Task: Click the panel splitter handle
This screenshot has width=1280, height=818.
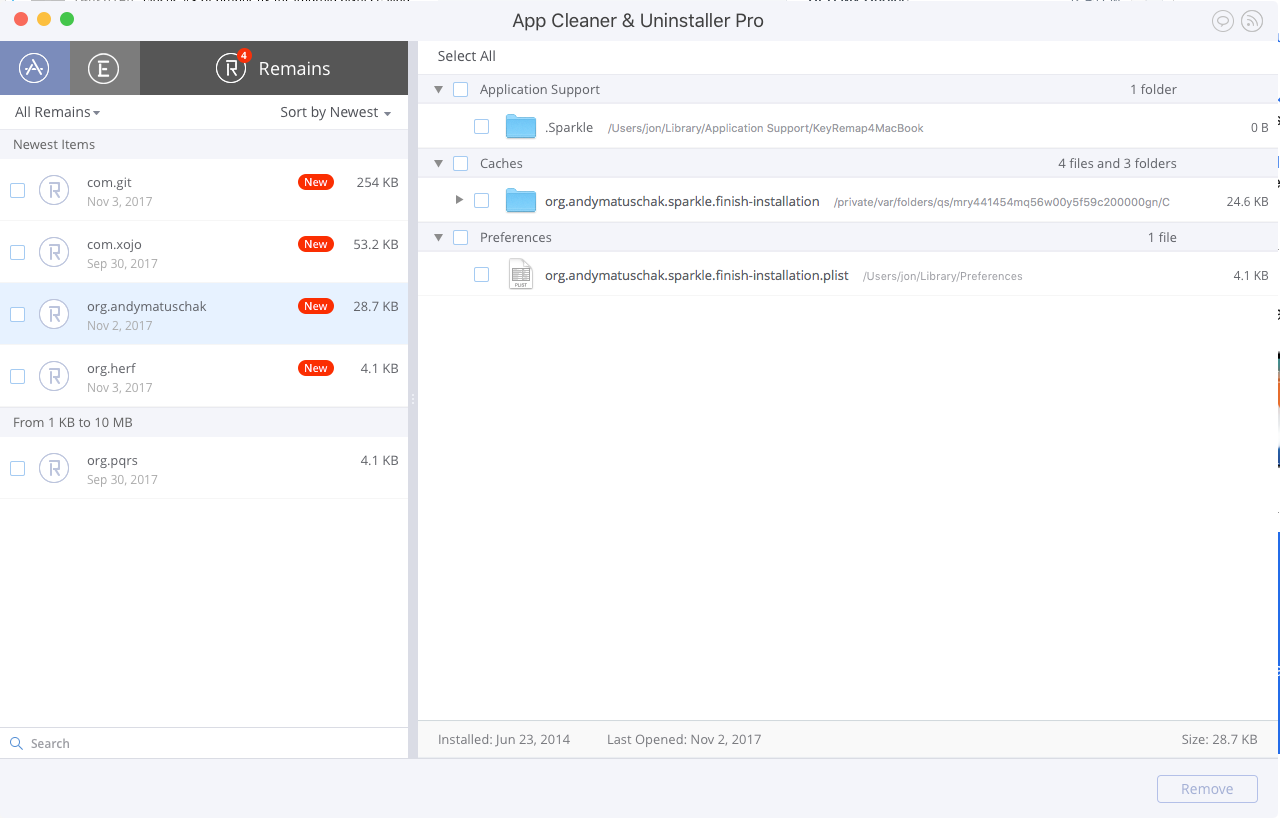Action: pos(412,398)
